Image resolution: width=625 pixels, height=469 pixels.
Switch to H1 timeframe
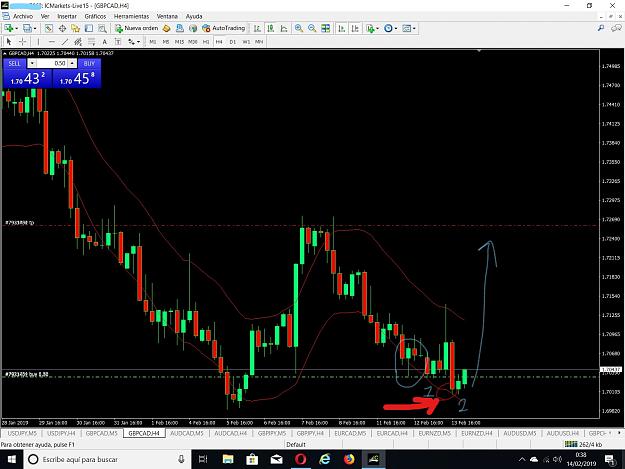tap(206, 42)
